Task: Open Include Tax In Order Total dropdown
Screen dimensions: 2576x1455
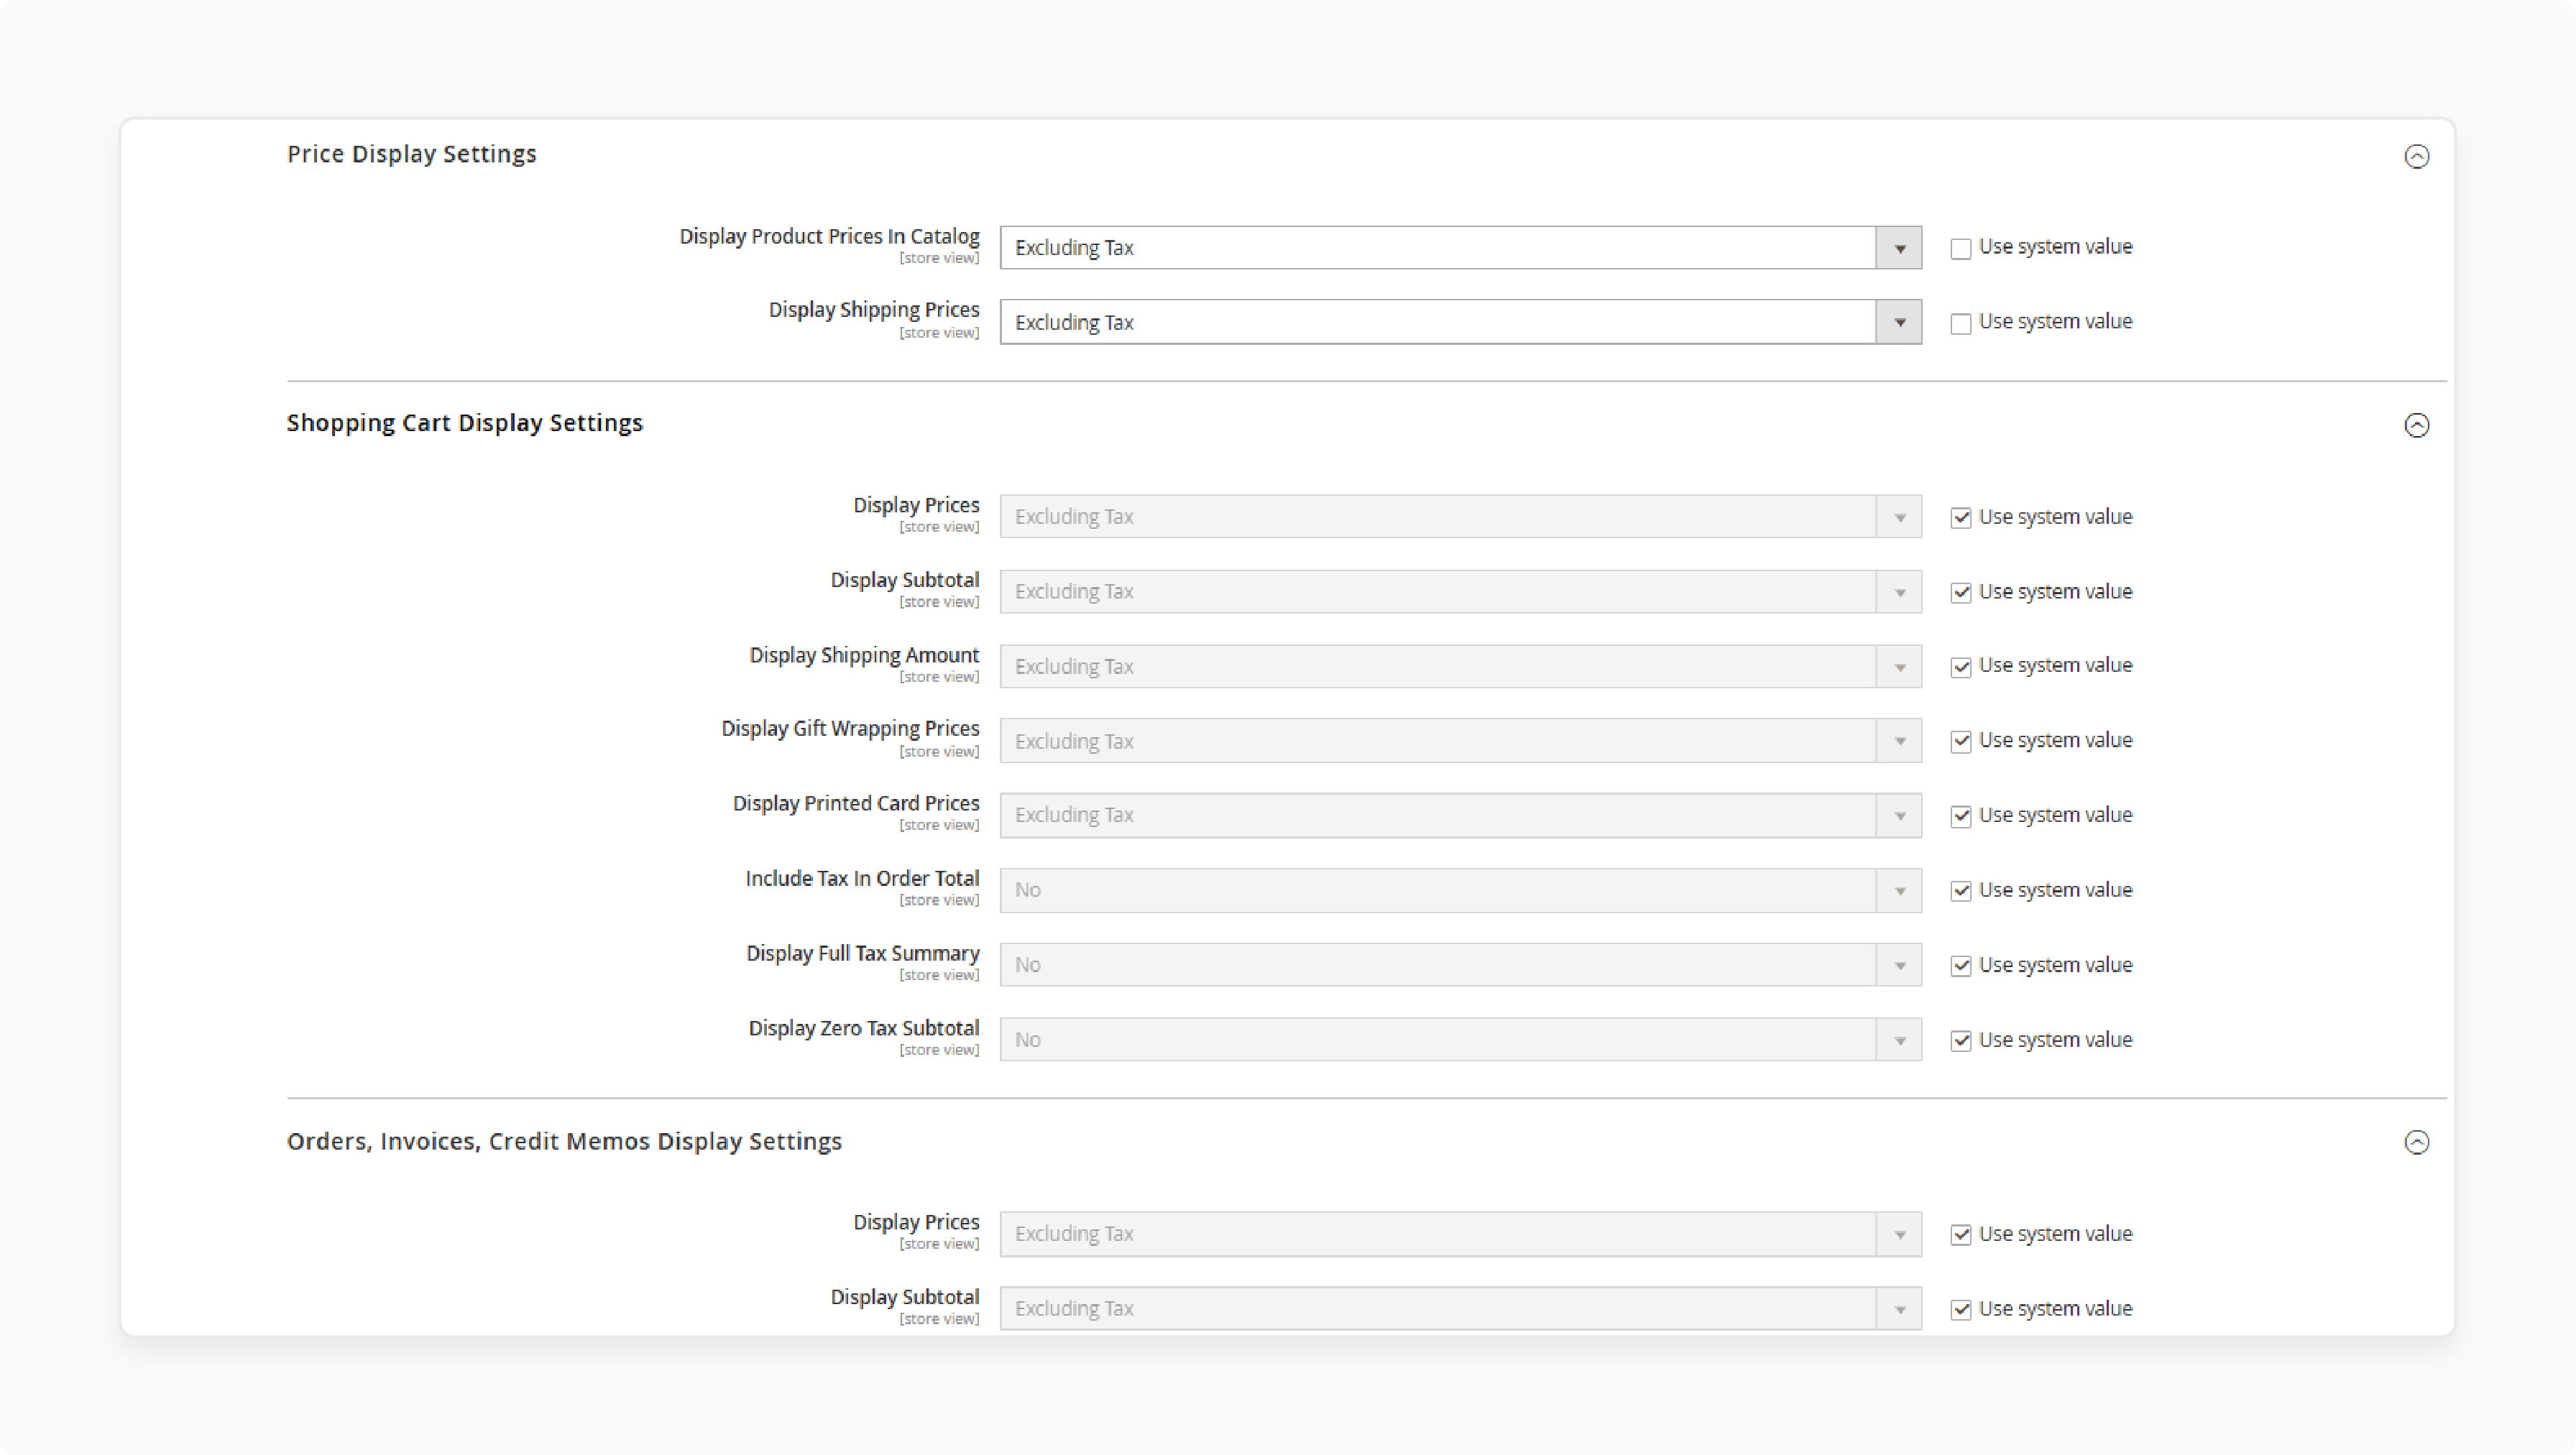Action: tap(1460, 890)
